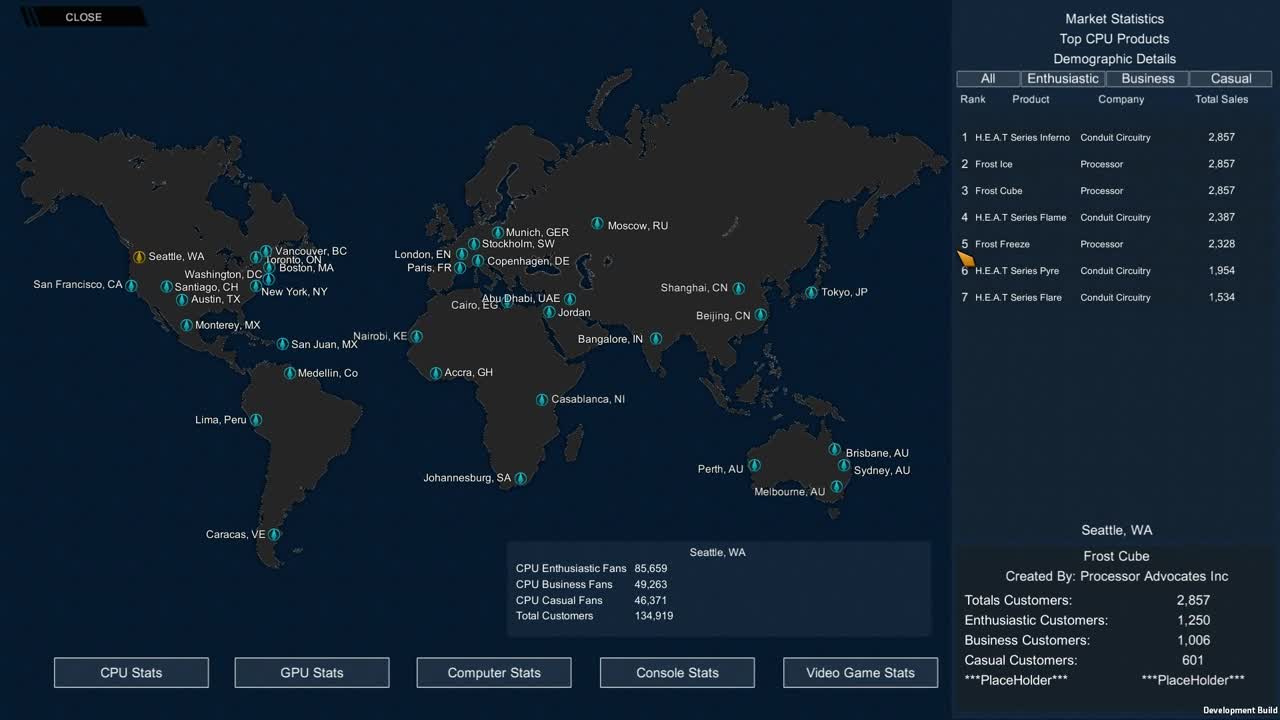The width and height of the screenshot is (1280, 720).
Task: Select the Johannesburg, SA map pin
Action: click(520, 479)
